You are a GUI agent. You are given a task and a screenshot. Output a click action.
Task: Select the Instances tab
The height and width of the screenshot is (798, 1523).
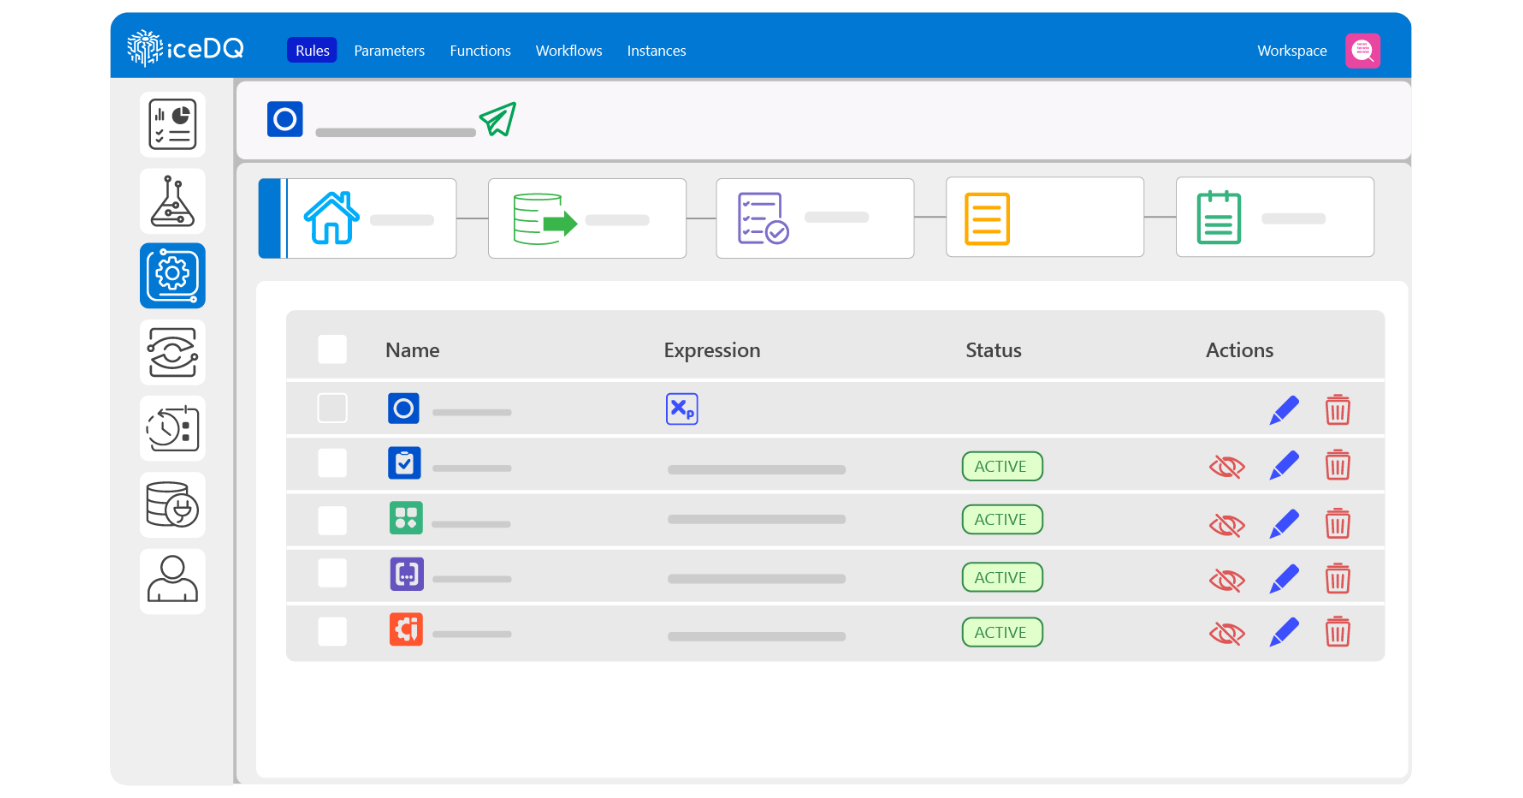point(656,50)
